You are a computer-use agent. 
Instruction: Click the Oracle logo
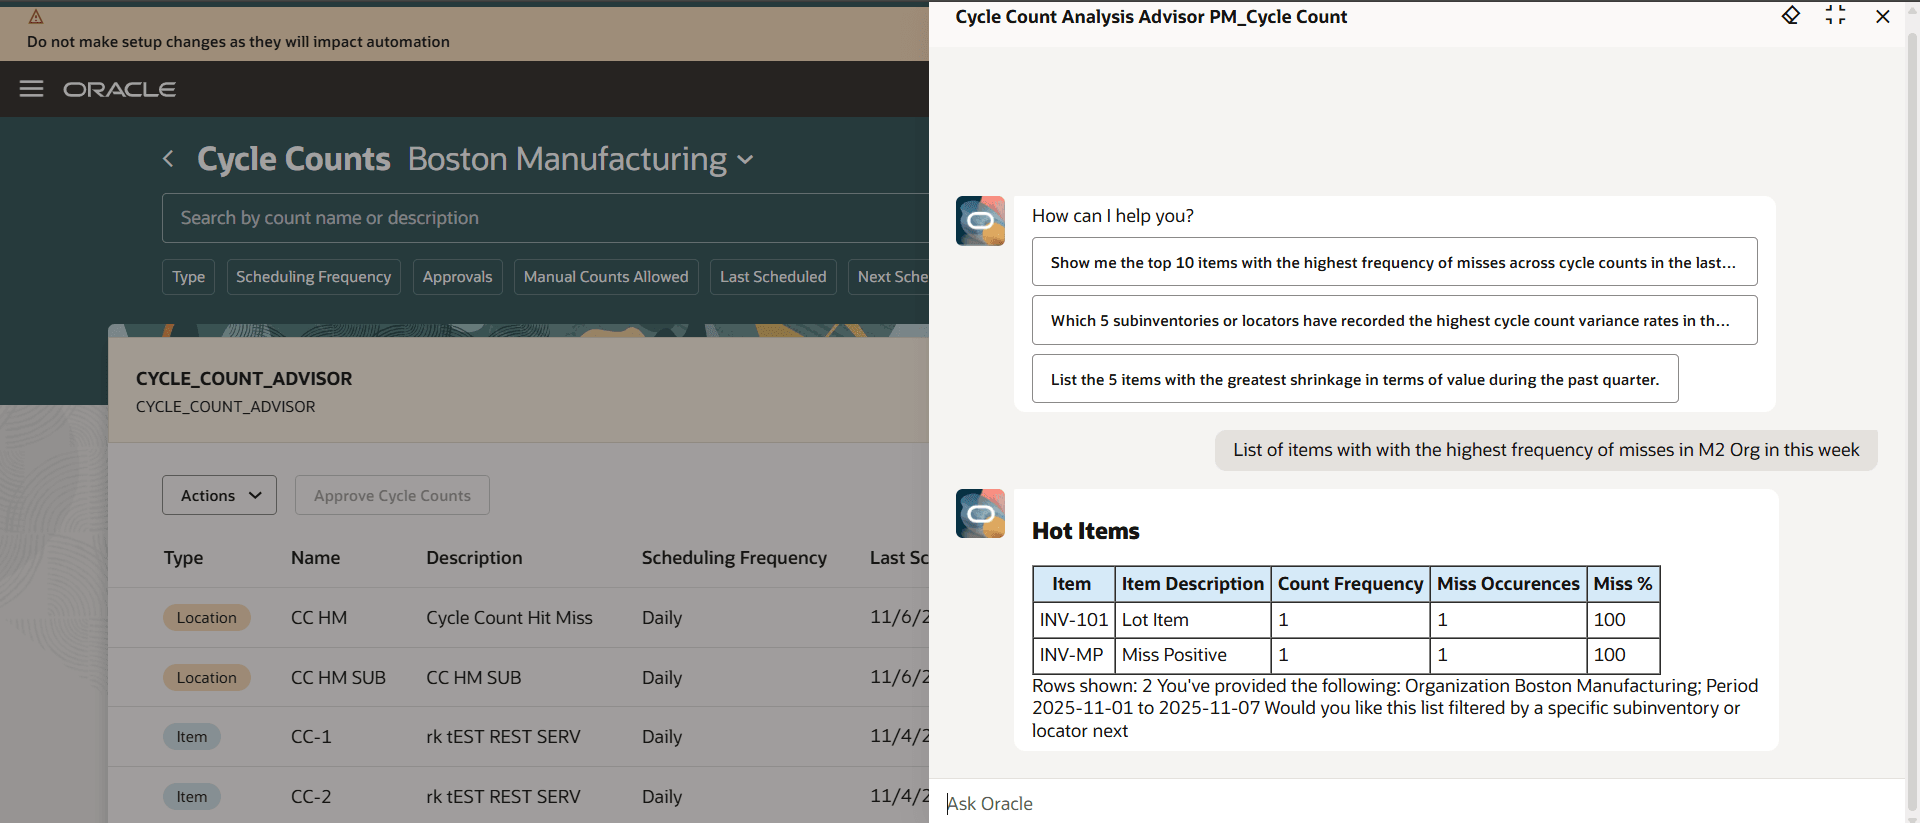coord(120,89)
